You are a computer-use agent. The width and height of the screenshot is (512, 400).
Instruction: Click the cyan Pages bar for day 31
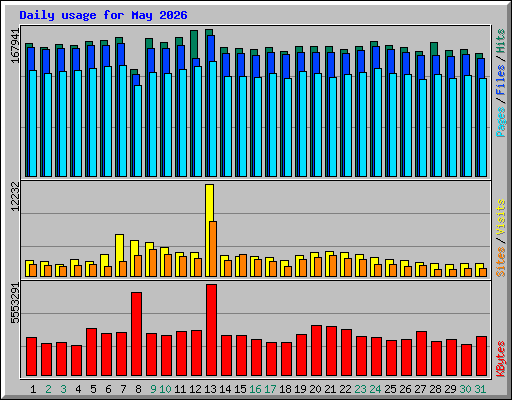click(483, 127)
